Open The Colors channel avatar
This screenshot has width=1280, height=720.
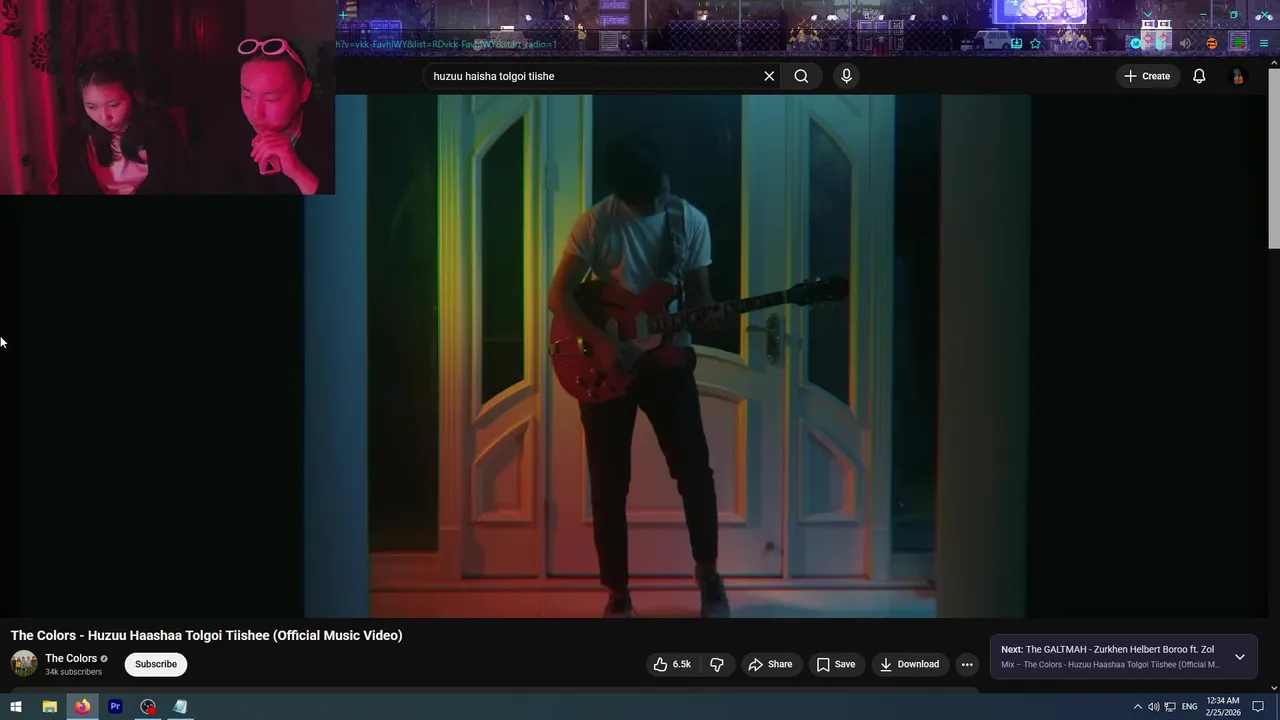pyautogui.click(x=24, y=663)
